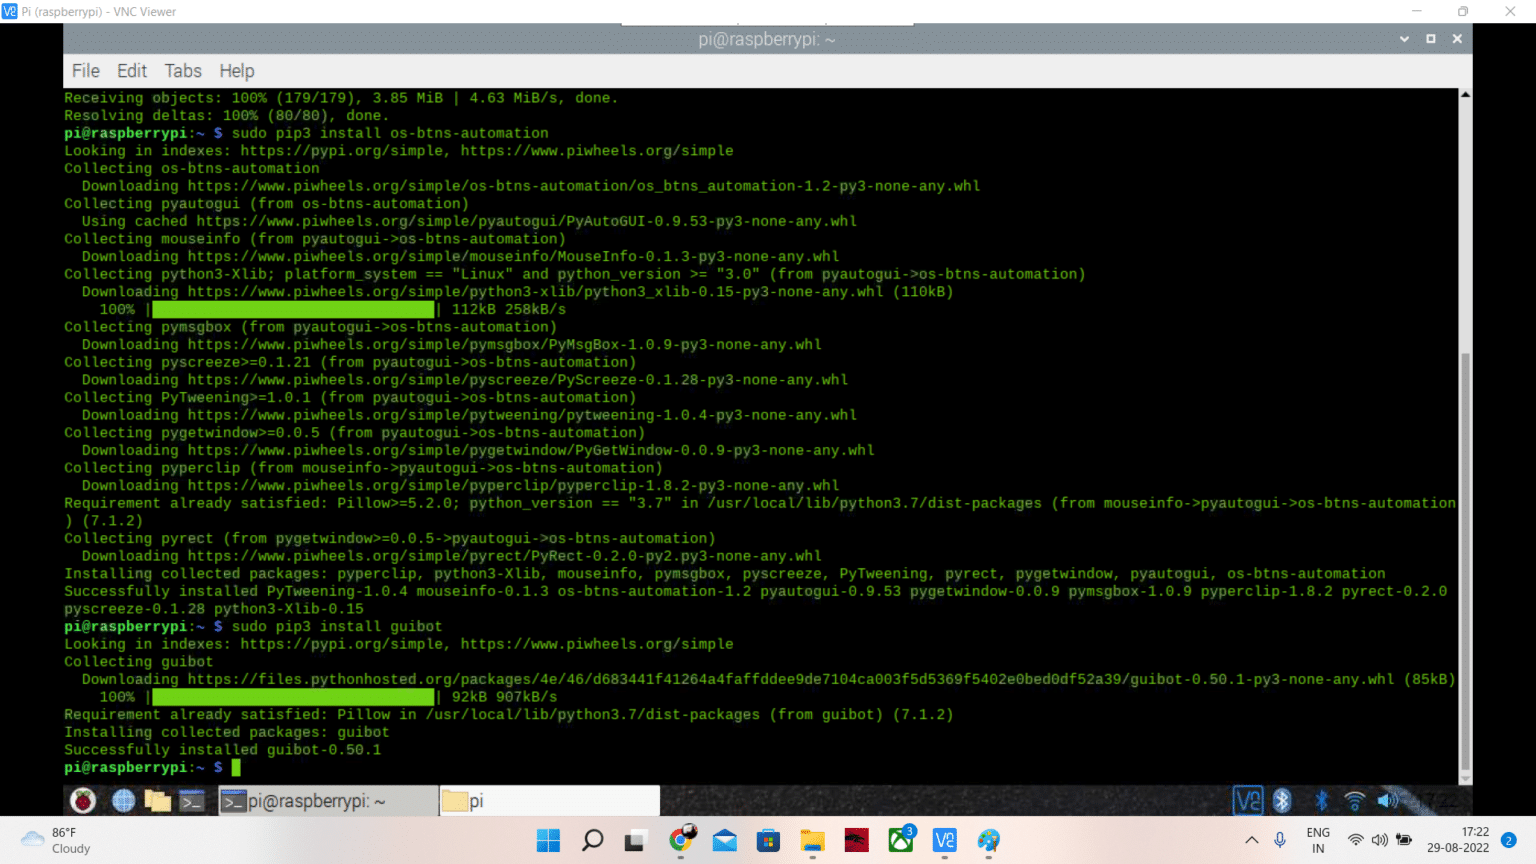Click the terminal vertical scrollbar
The height and width of the screenshot is (864, 1536).
[1465, 560]
